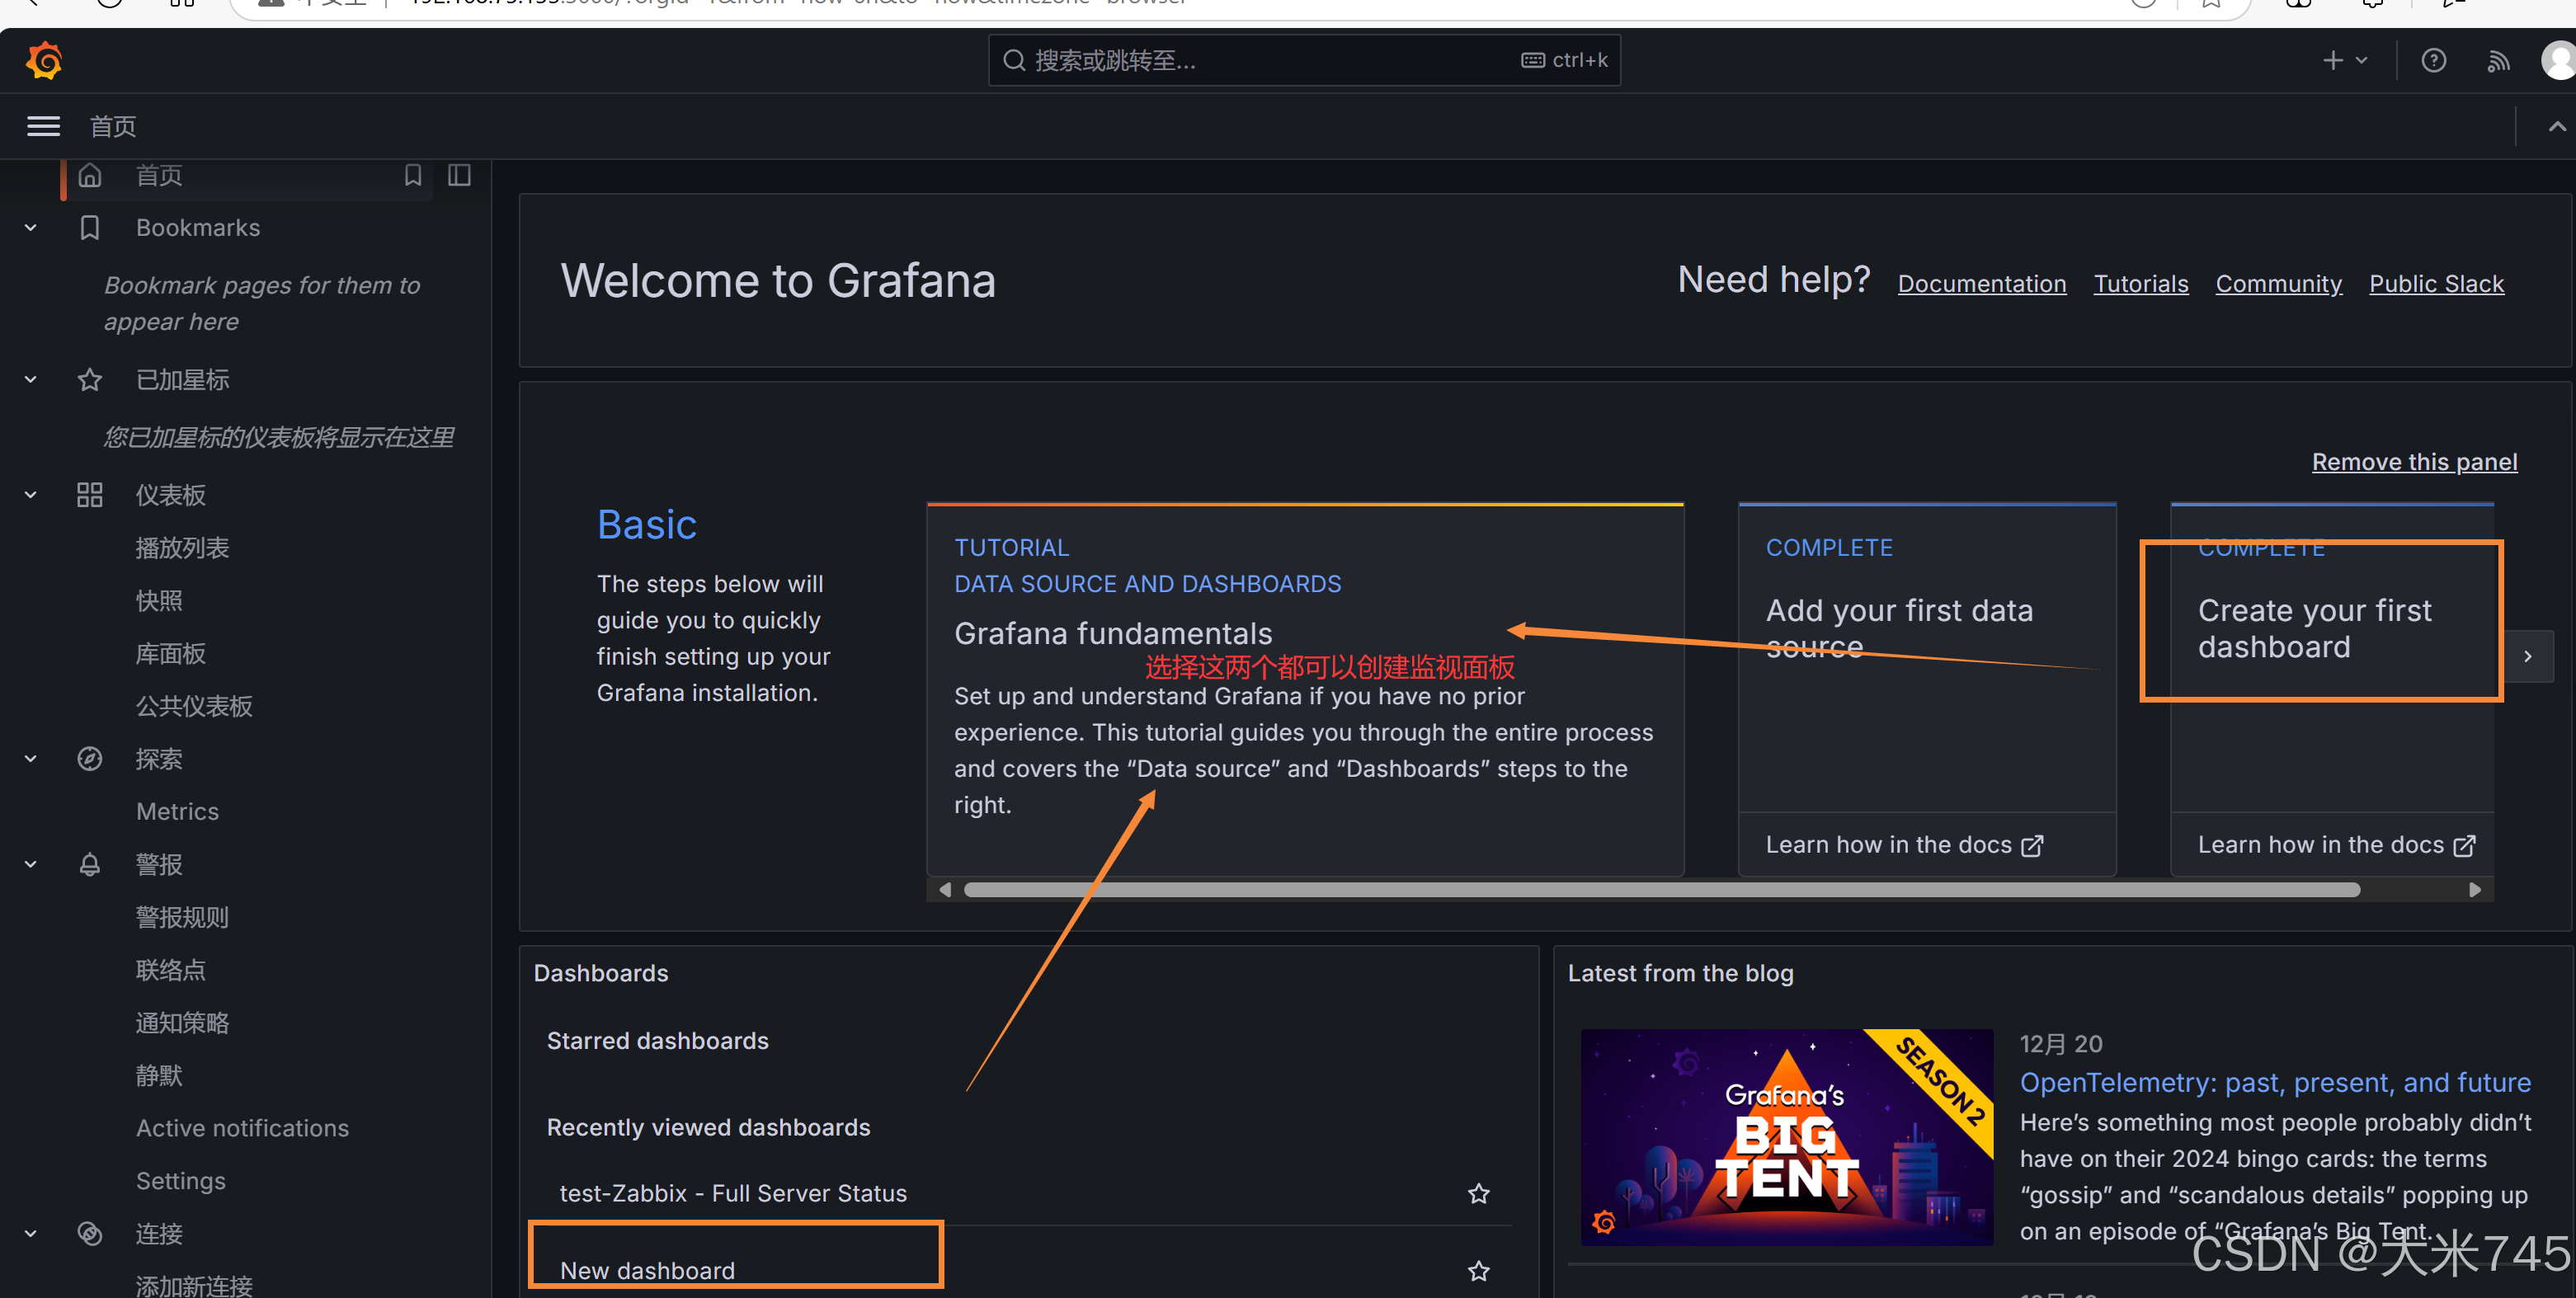Viewport: 2576px width, 1298px height.
Task: Undock the sidebar menu panel
Action: pos(459,176)
